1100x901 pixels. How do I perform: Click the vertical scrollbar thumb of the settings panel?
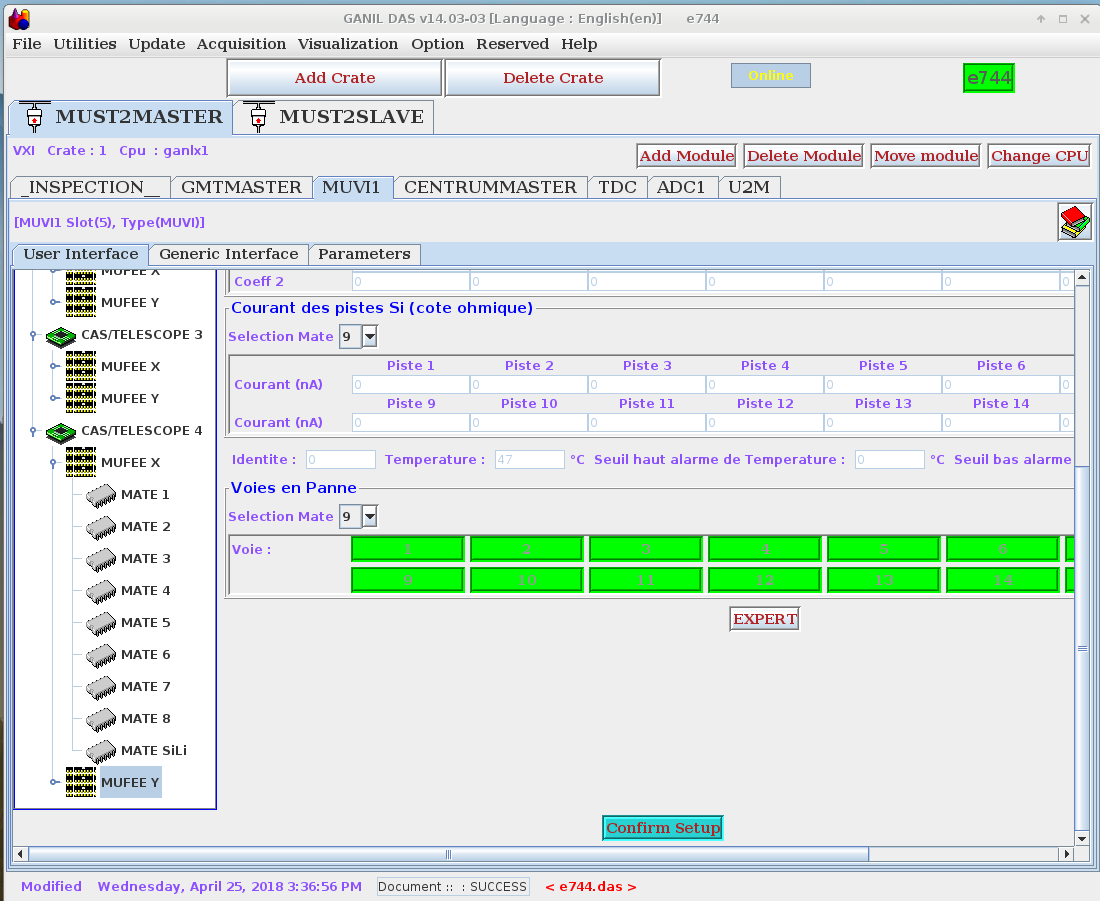point(1082,648)
